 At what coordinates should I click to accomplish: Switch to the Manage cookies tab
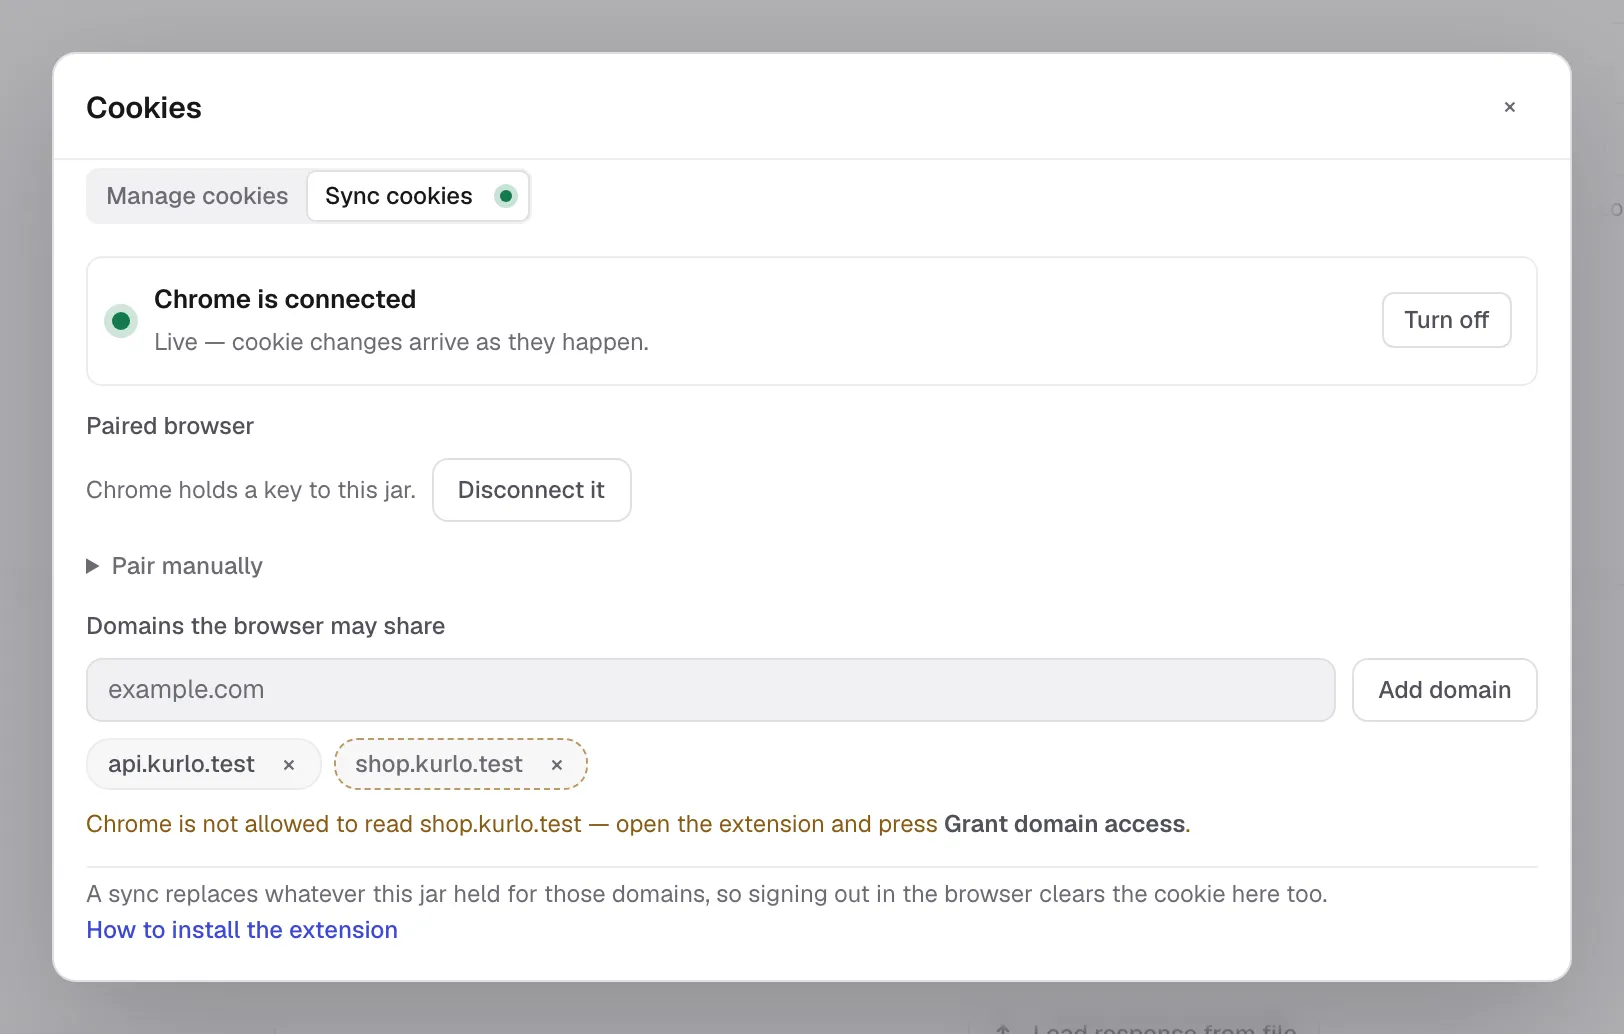(197, 196)
